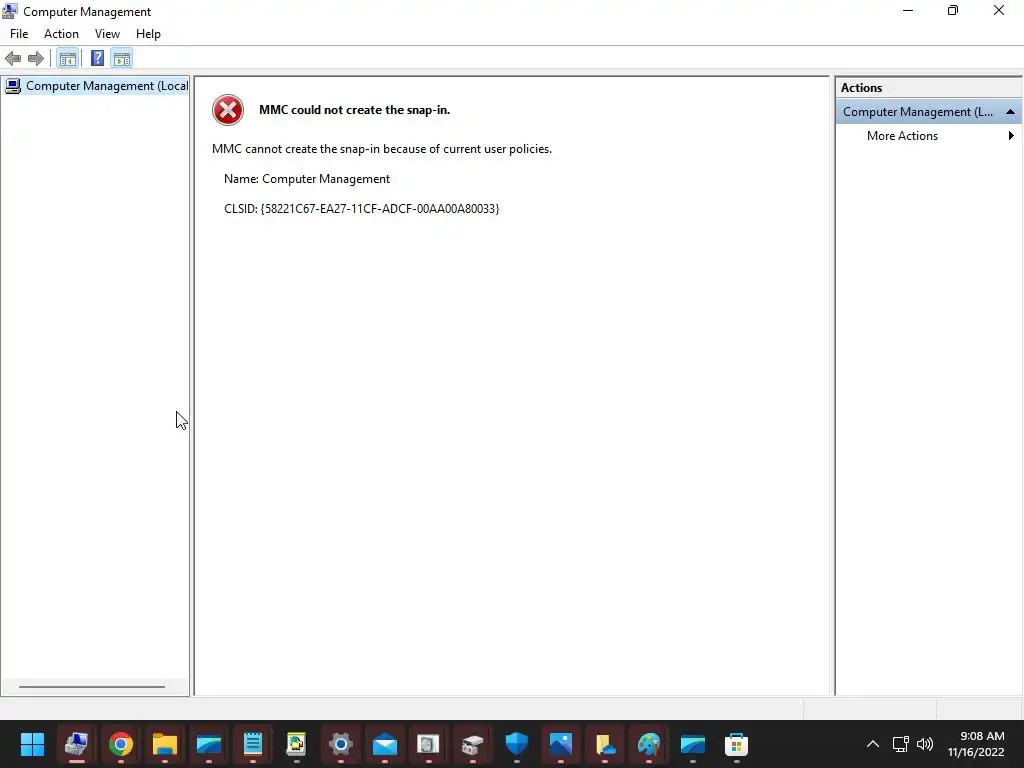Viewport: 1024px width, 768px height.
Task: Click the Computer Management taskbar icon
Action: point(76,744)
